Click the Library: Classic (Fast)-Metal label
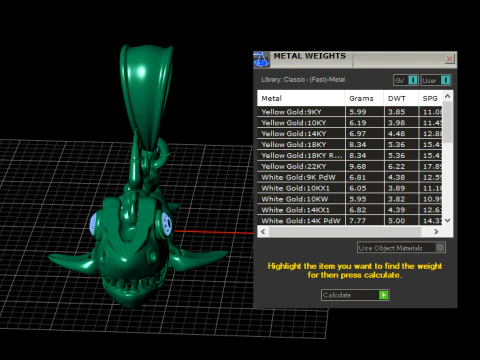 [303, 80]
